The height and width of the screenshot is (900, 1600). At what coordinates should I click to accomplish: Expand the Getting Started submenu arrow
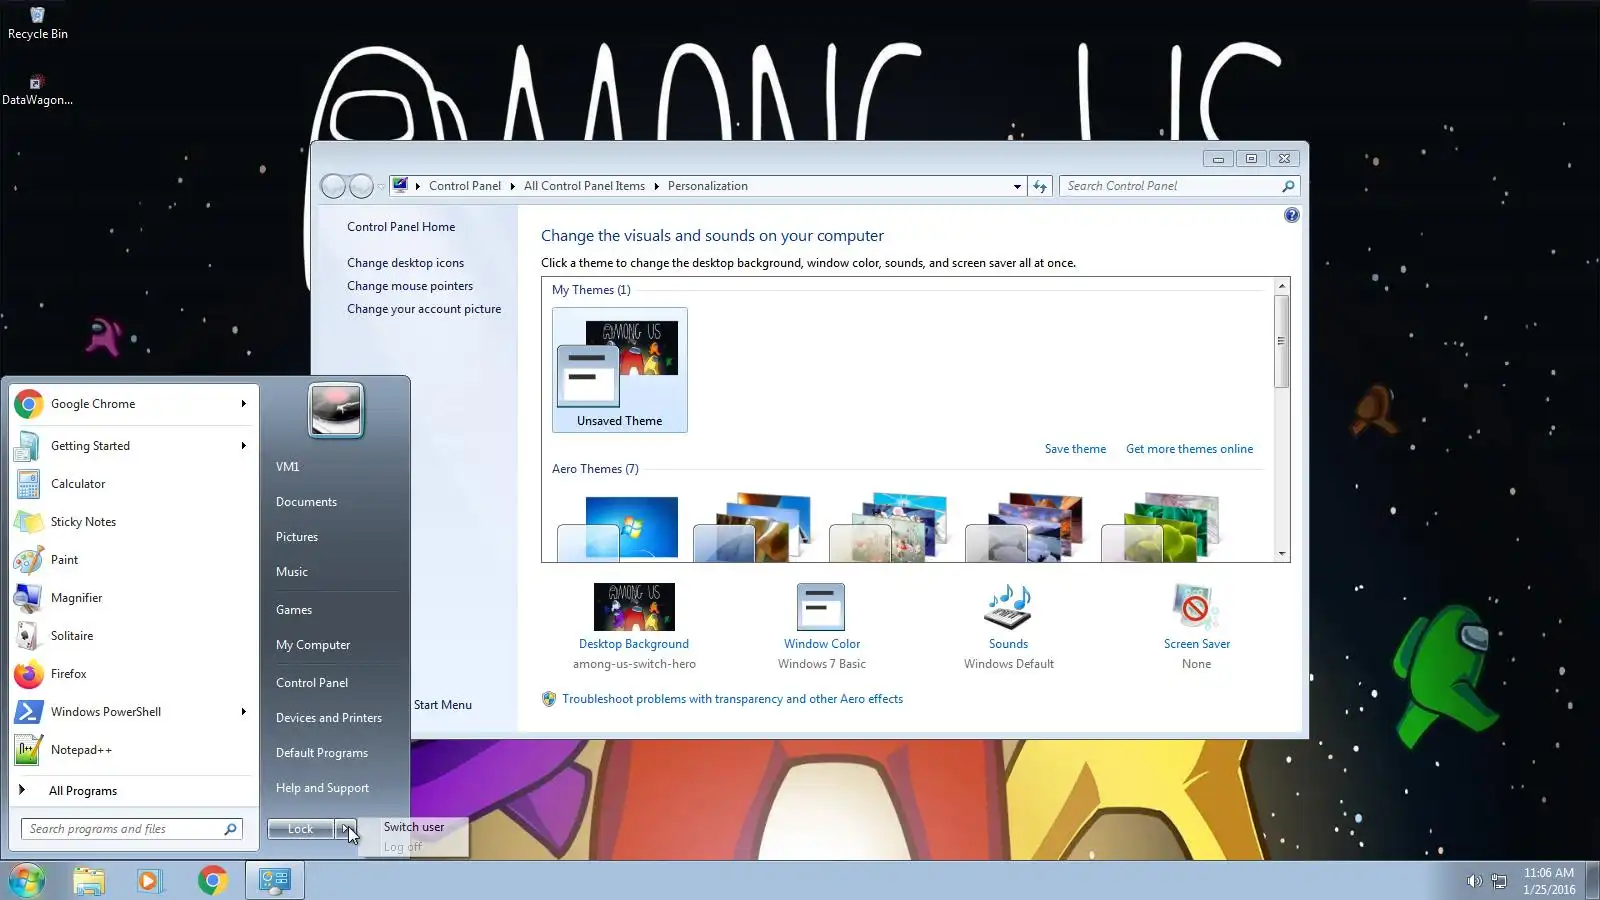[x=243, y=446]
